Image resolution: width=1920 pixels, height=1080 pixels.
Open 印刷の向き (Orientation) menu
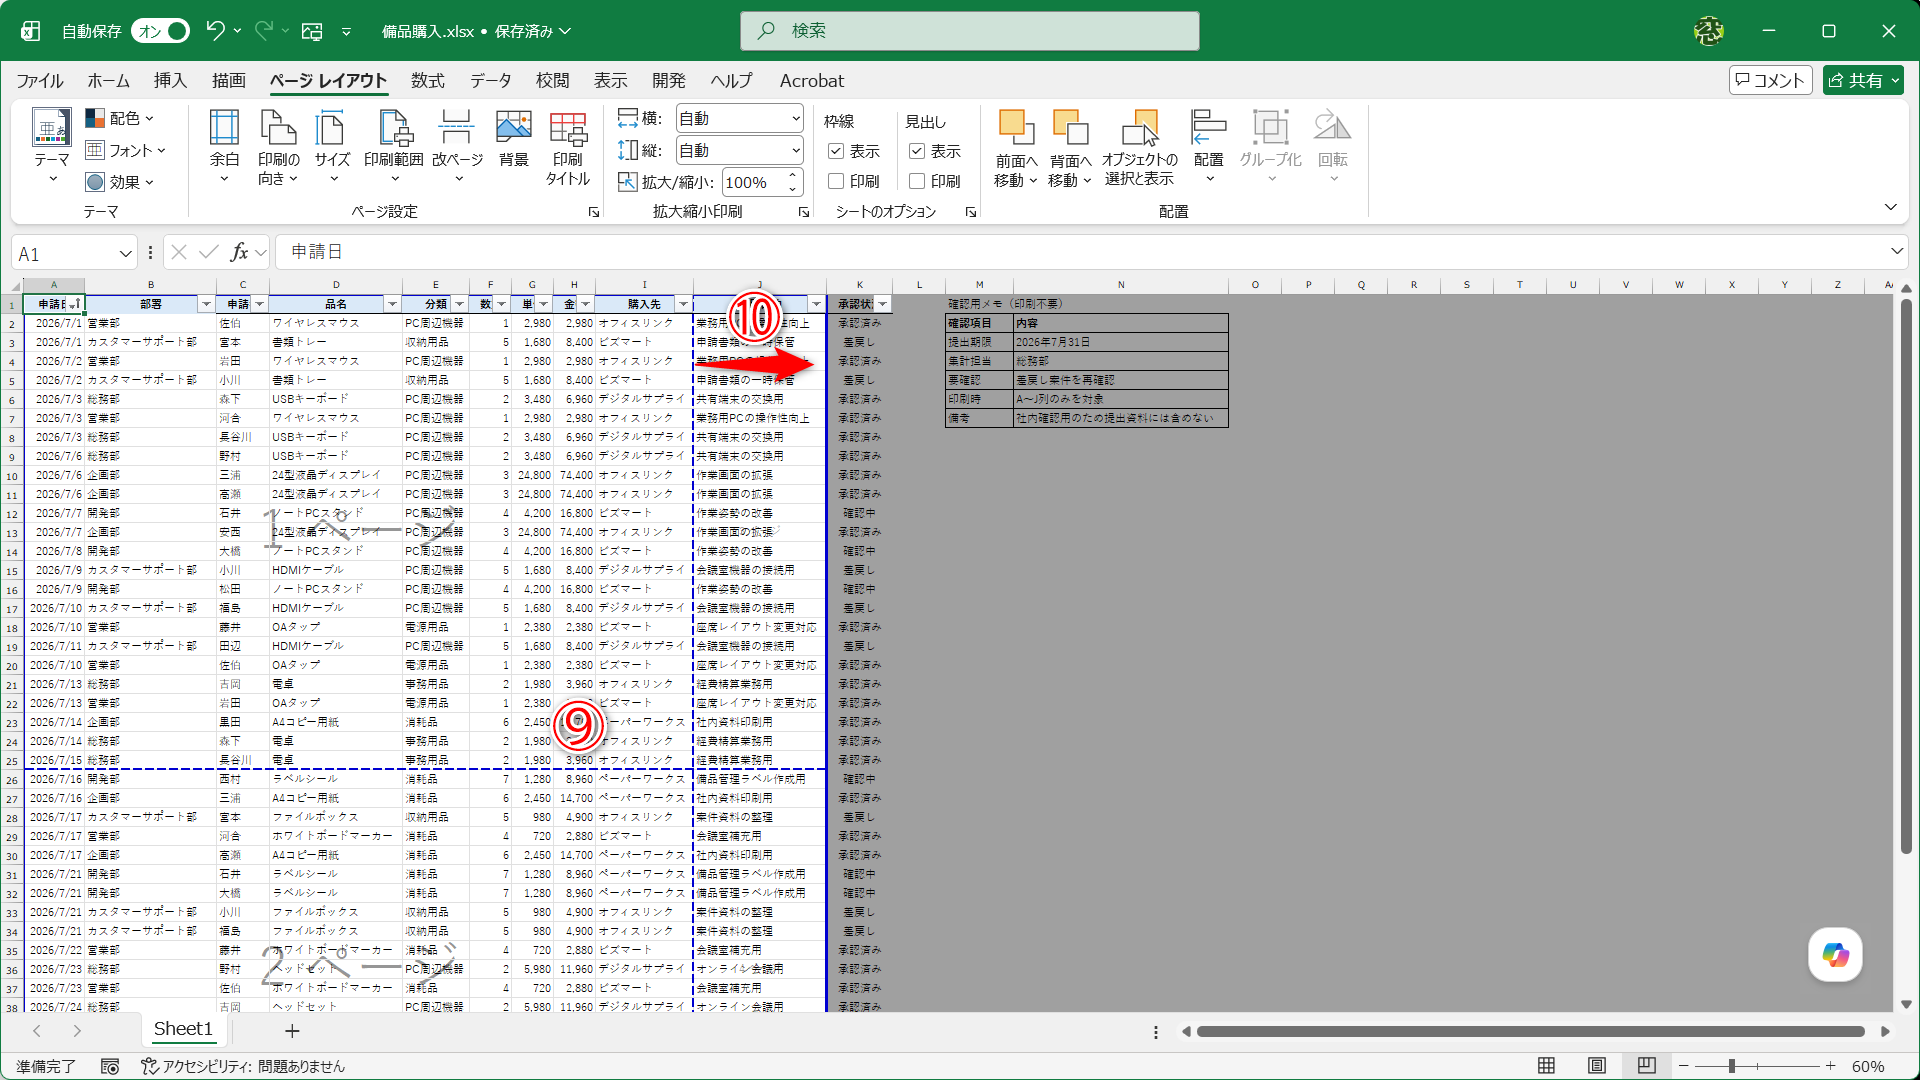pyautogui.click(x=278, y=147)
